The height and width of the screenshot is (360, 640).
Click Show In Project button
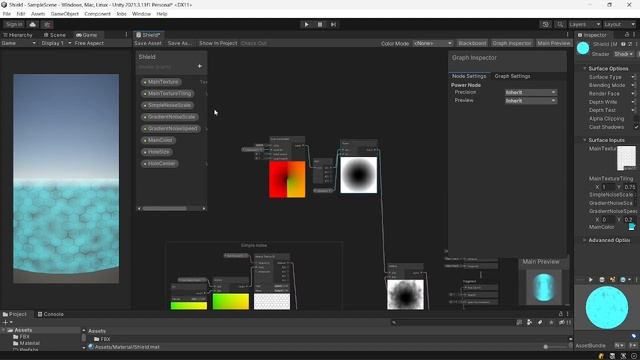(x=218, y=43)
